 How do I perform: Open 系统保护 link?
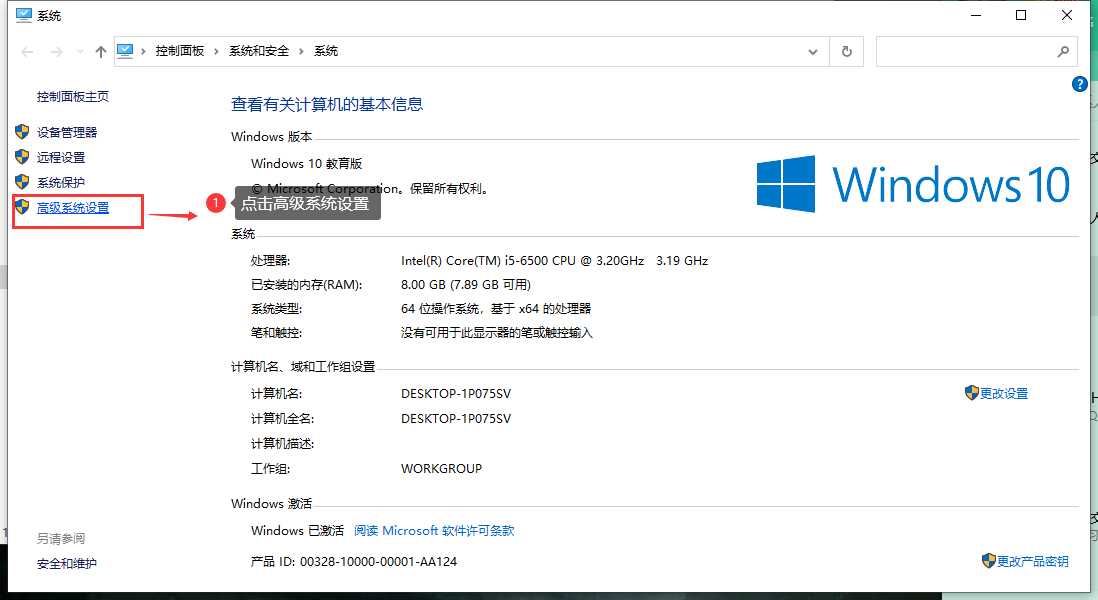click(61, 183)
